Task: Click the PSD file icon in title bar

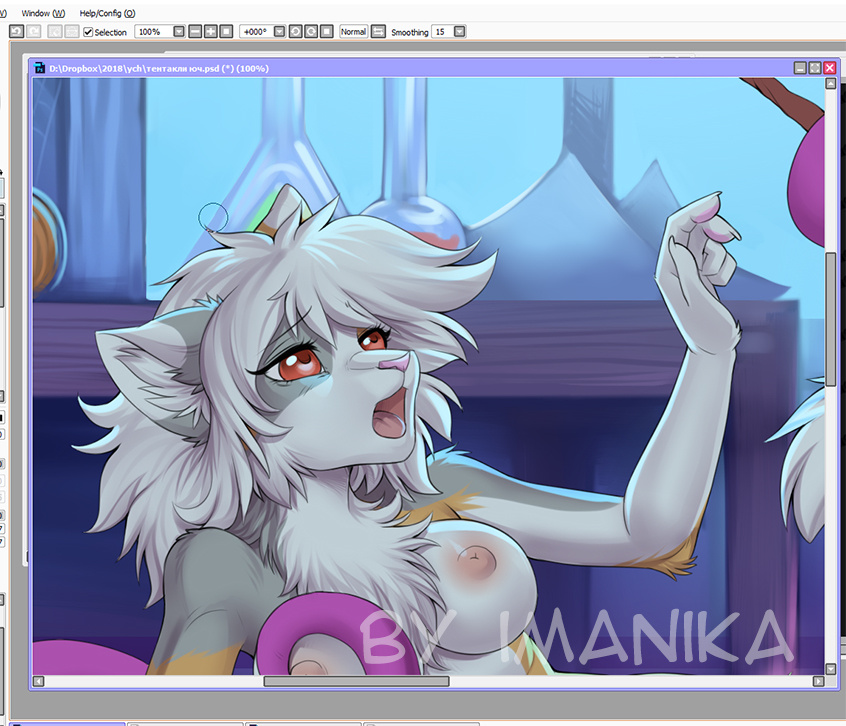Action: click(39, 68)
